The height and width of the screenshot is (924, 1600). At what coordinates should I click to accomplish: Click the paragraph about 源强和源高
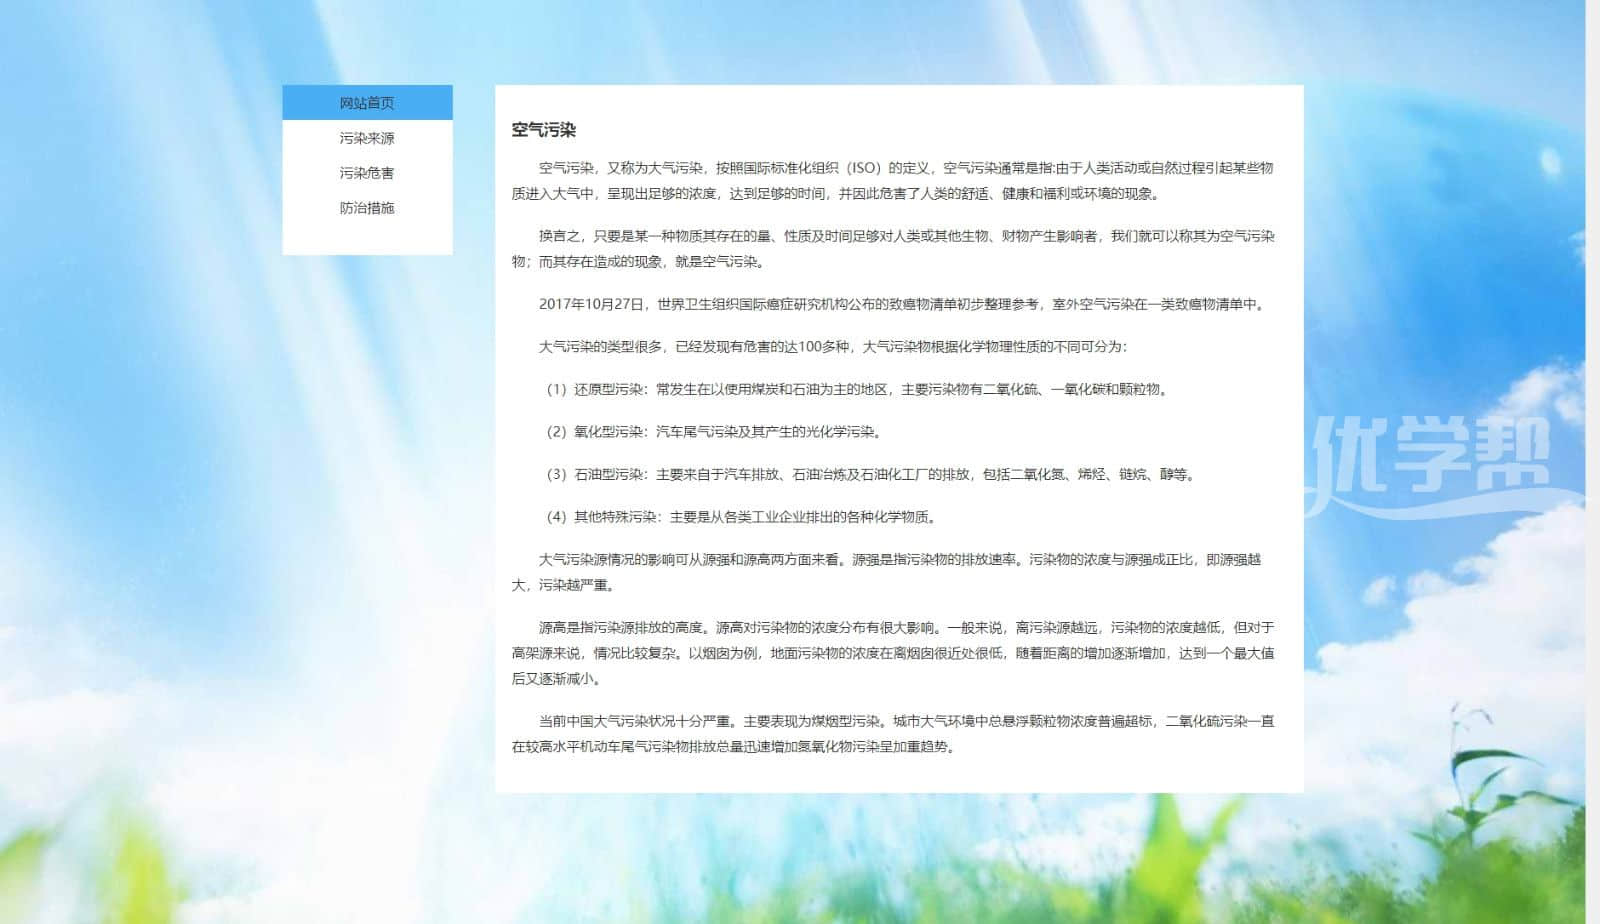click(x=892, y=572)
